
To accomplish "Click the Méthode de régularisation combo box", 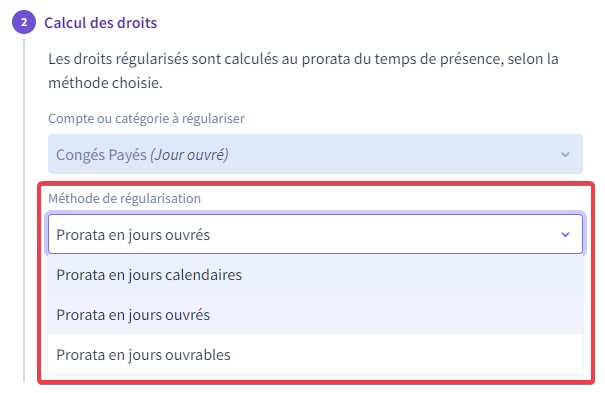I will coord(315,234).
